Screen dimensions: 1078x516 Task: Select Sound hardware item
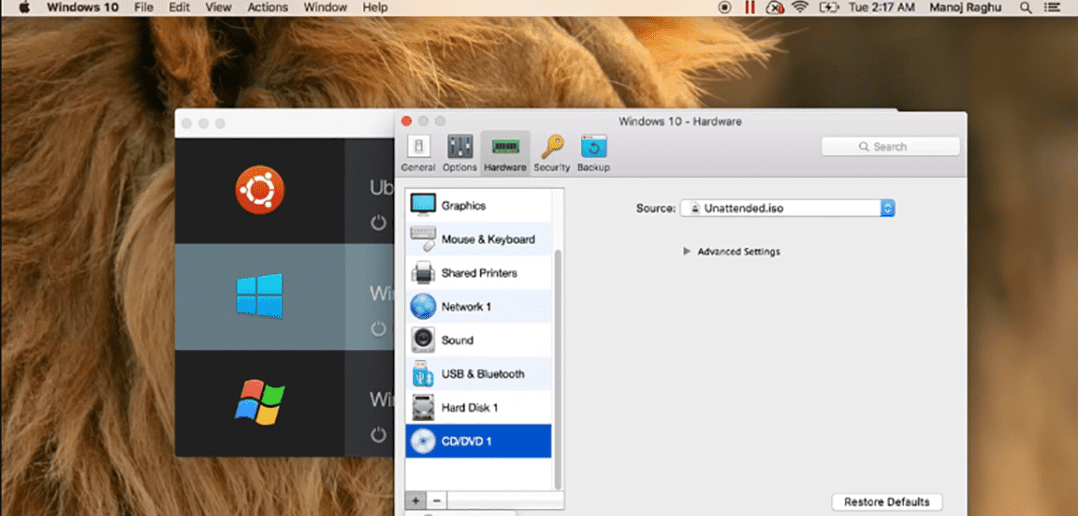478,339
